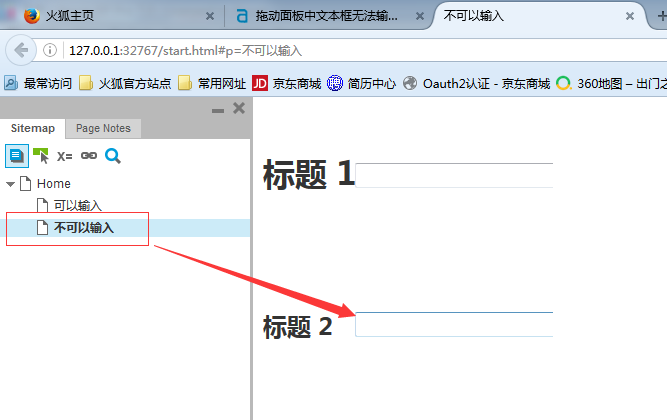The width and height of the screenshot is (667, 420).
Task: Click the page icon next to Home
Action: (26, 183)
